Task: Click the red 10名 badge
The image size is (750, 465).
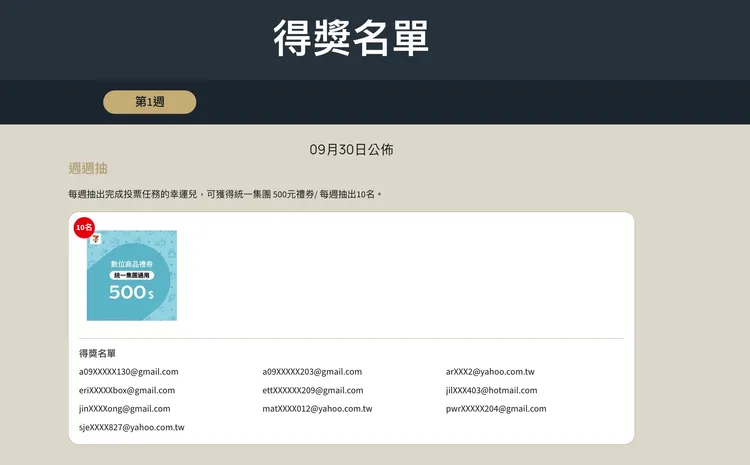Action: tap(84, 228)
